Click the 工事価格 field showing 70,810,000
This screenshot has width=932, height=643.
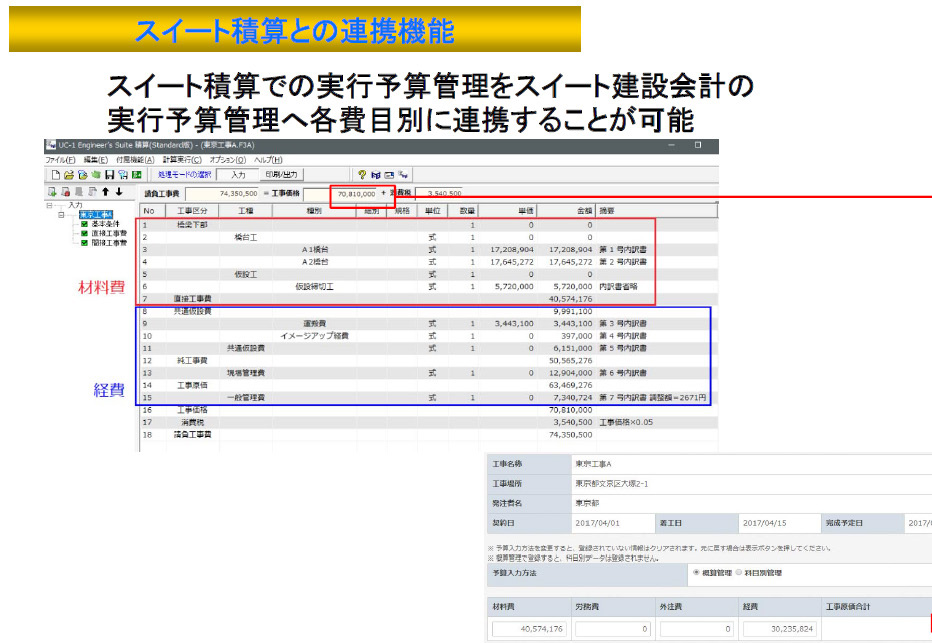click(341, 194)
